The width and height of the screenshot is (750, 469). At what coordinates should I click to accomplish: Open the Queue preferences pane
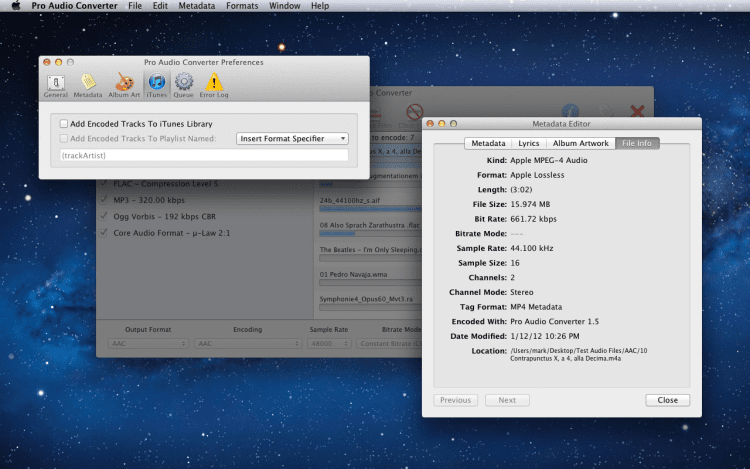(x=184, y=84)
